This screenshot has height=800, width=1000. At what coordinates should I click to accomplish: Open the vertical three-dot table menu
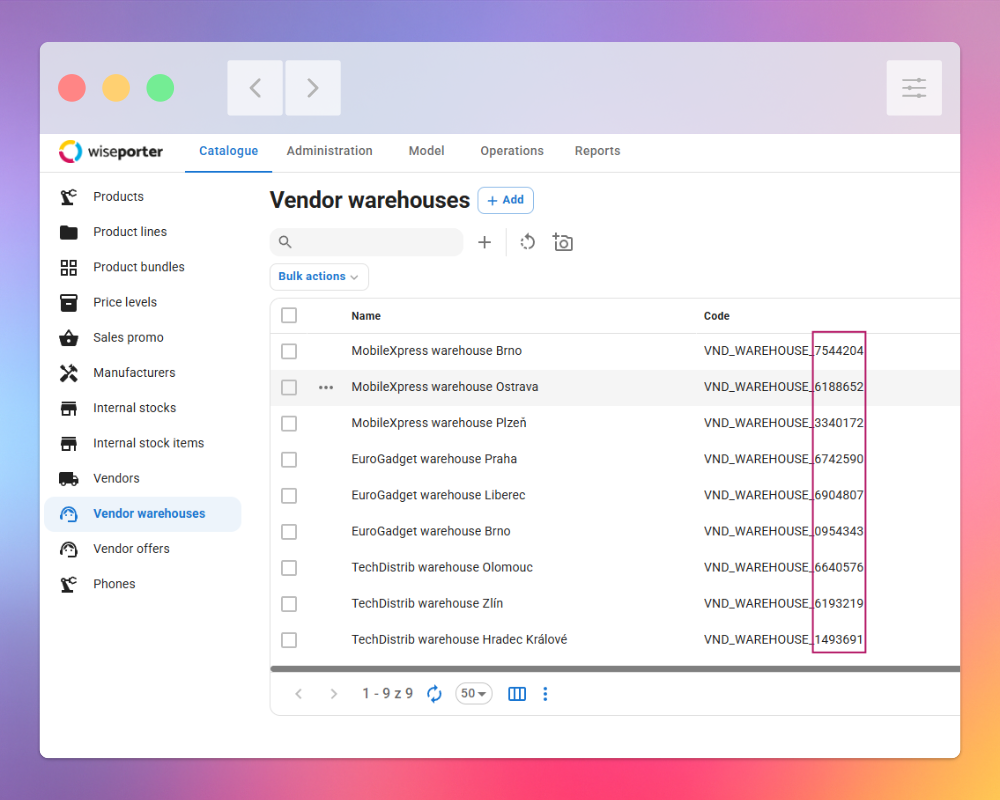(545, 693)
